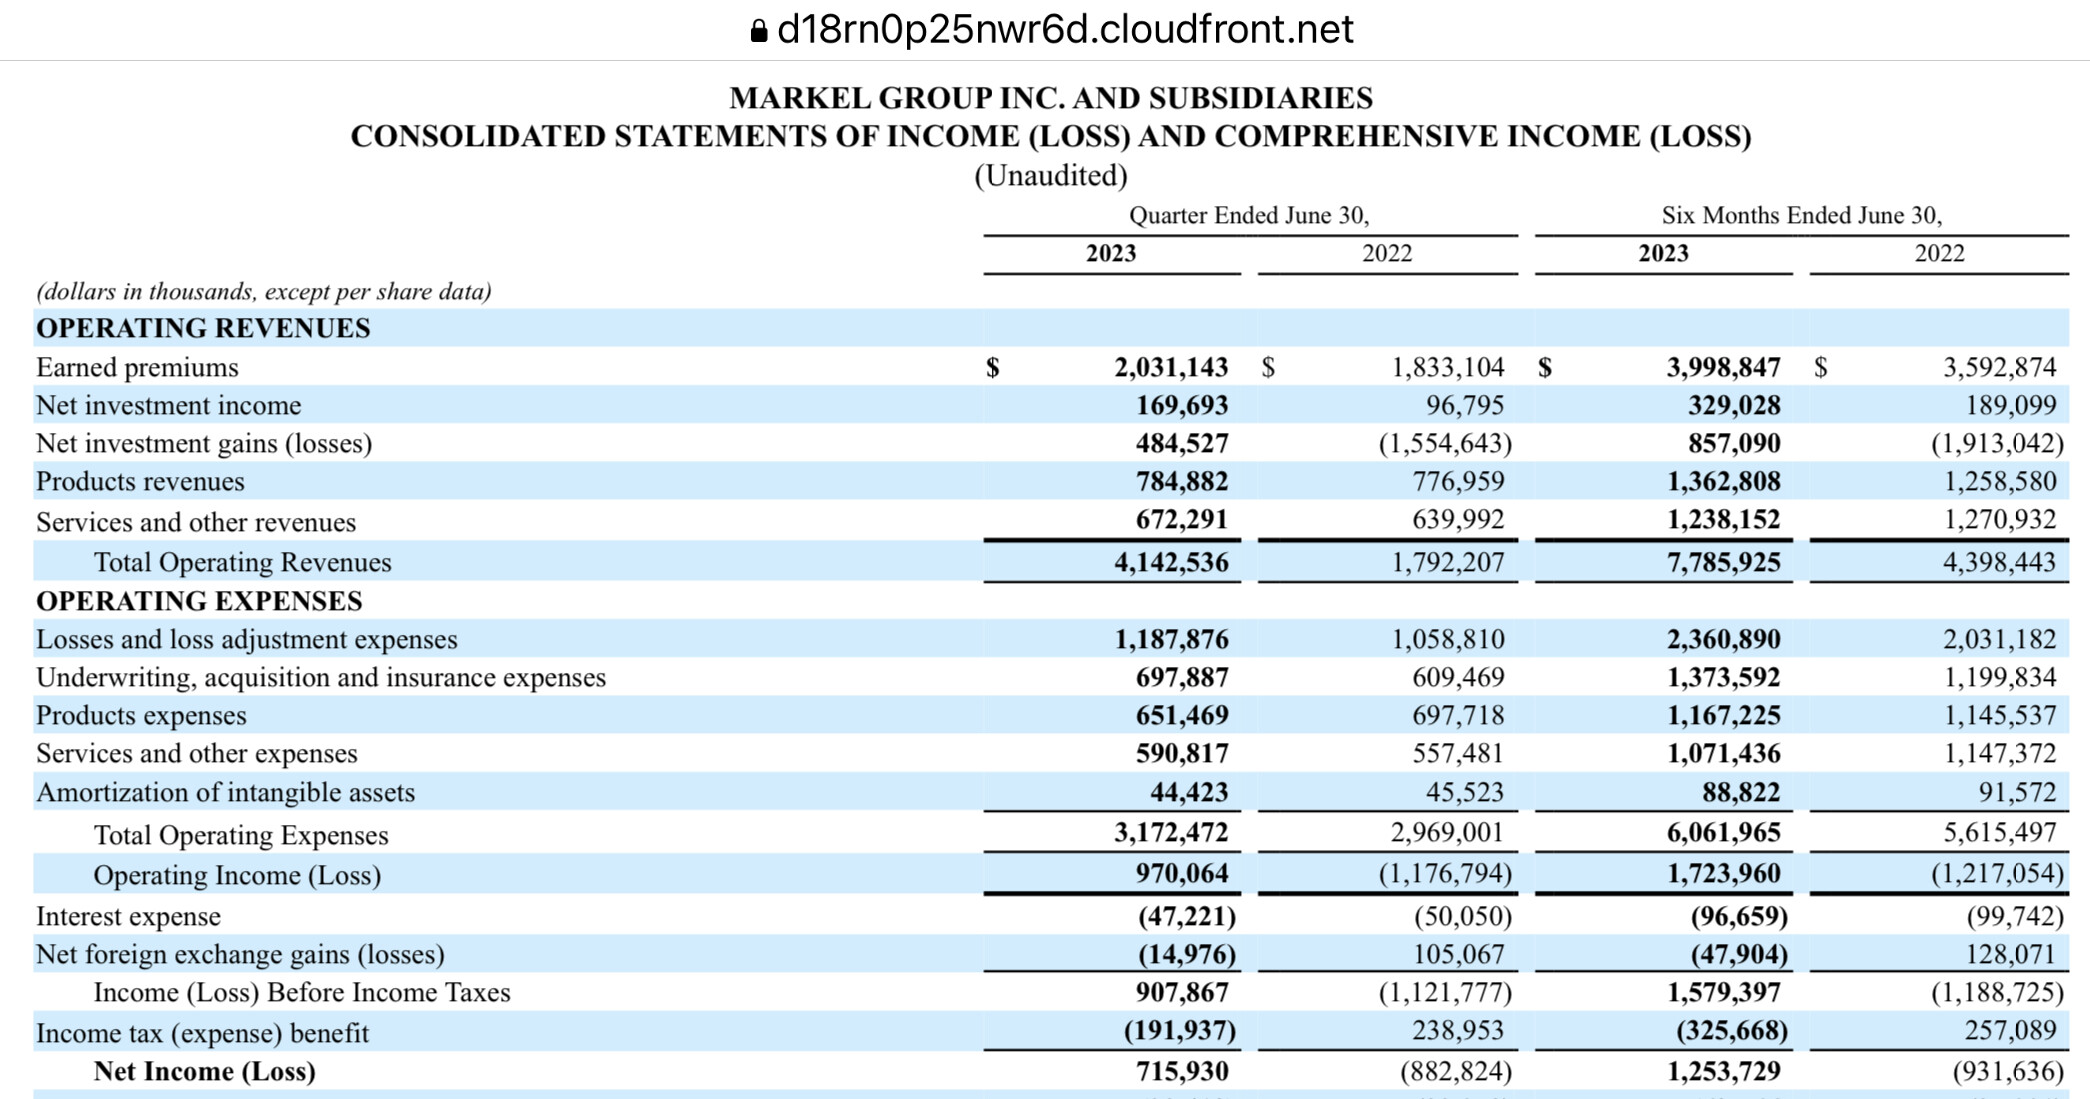Select net investment income value 96,795
The image size is (2090, 1099).
coord(1465,406)
